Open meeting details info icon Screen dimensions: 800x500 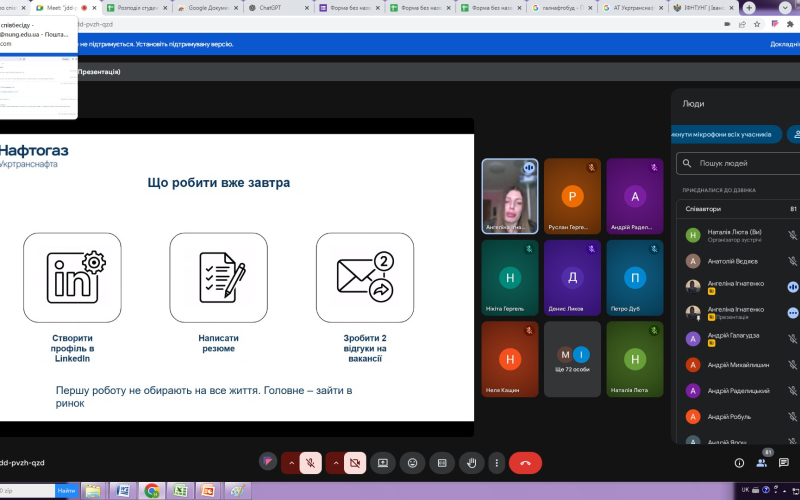[x=739, y=463]
